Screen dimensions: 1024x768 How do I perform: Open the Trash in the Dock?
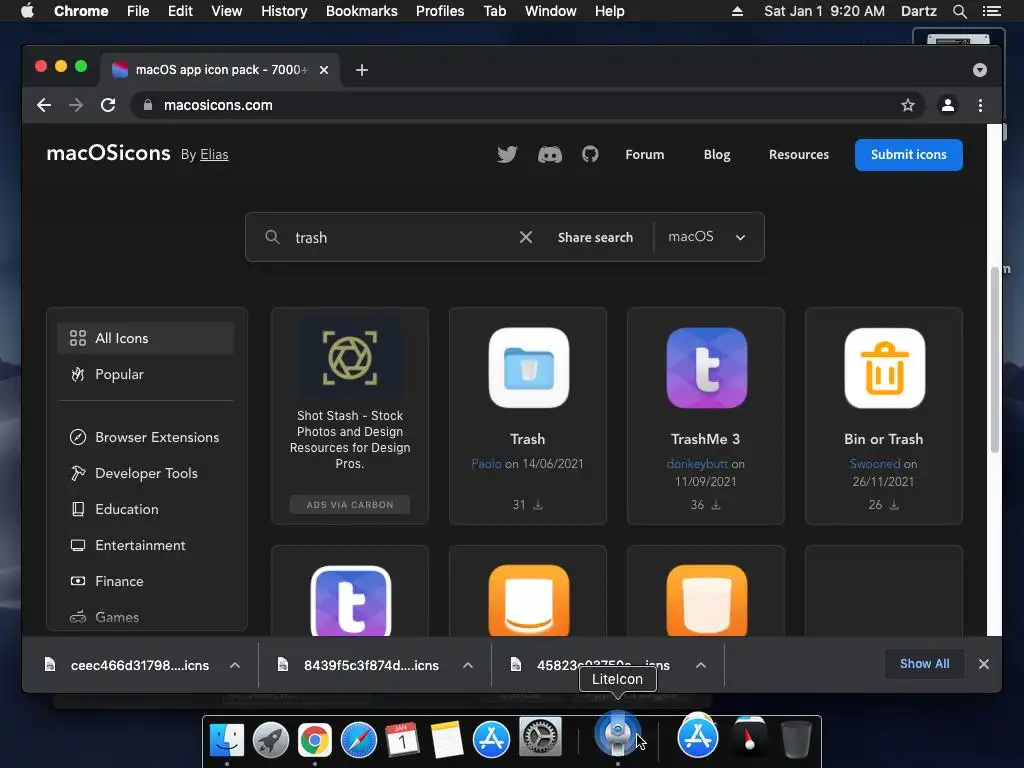coord(796,739)
